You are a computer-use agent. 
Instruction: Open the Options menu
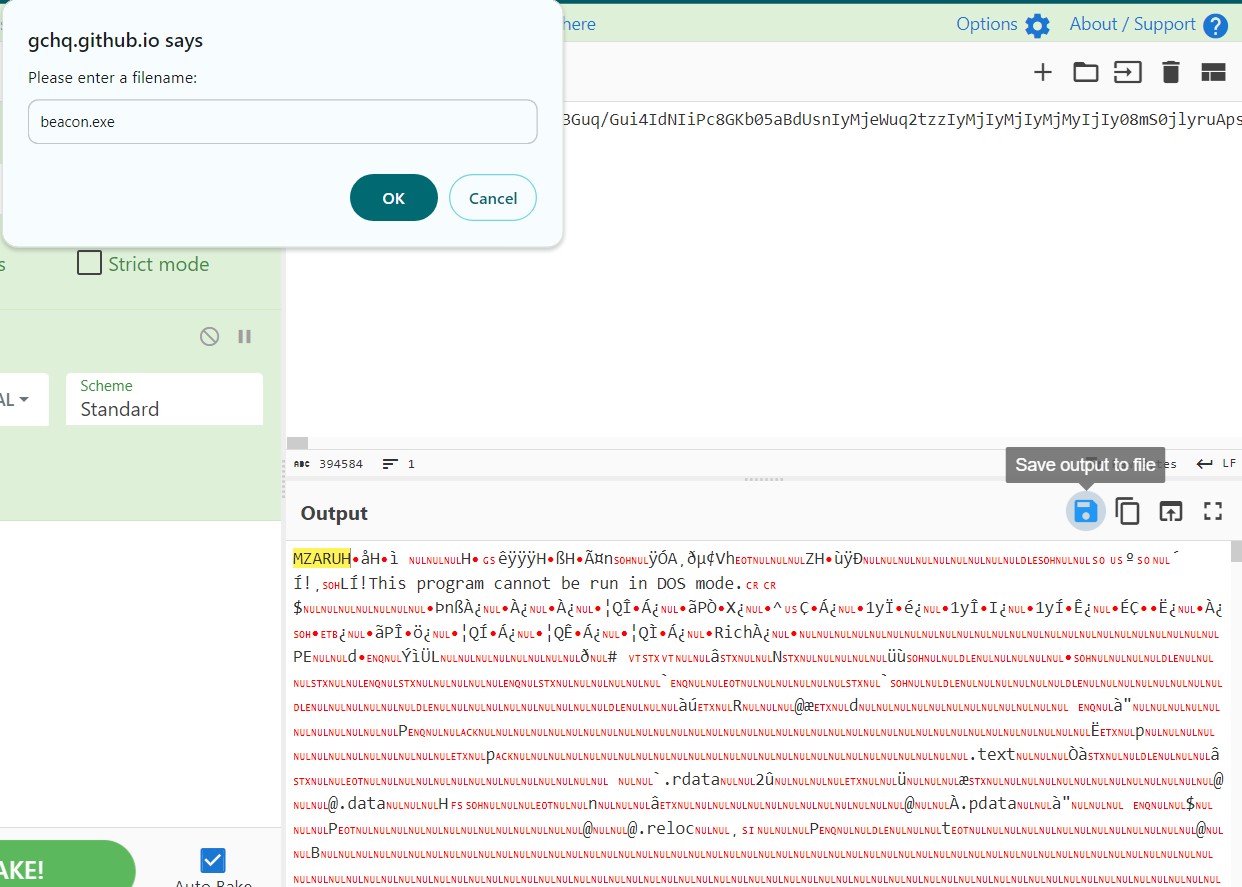(1002, 25)
